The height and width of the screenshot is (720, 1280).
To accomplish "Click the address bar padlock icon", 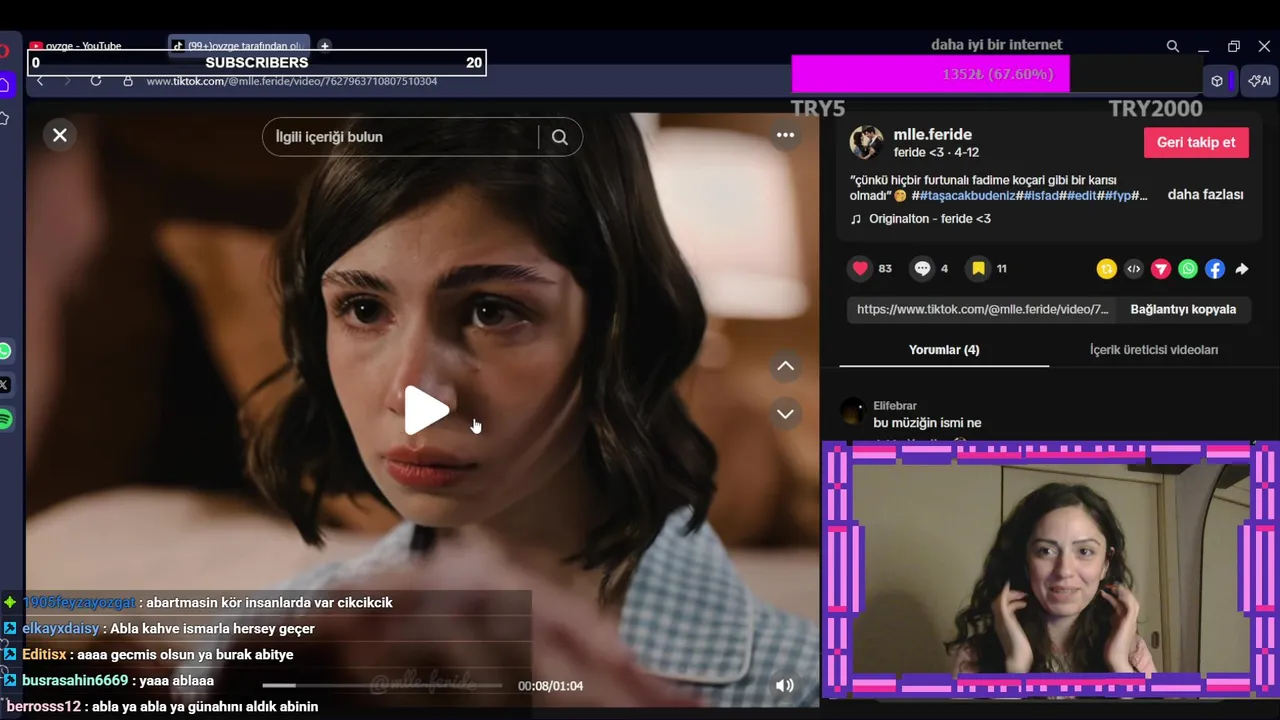I will [x=128, y=81].
